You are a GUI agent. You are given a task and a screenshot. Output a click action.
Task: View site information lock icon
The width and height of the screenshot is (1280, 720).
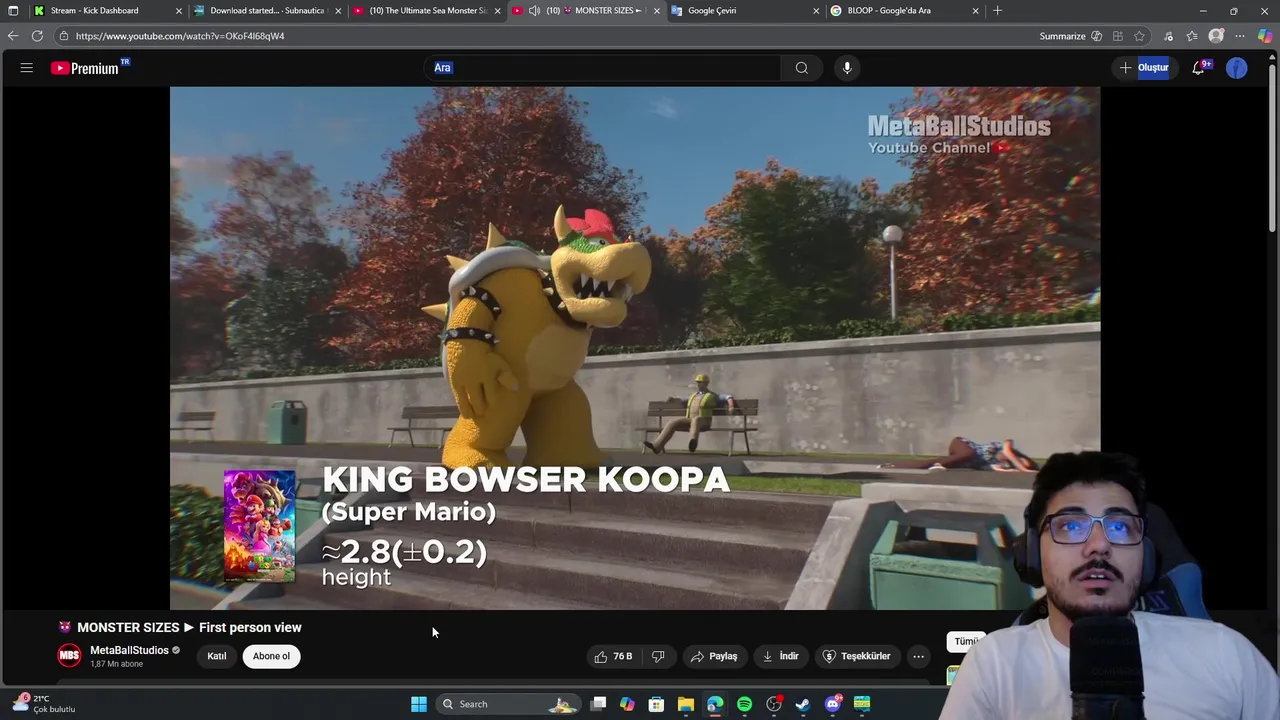tap(64, 36)
